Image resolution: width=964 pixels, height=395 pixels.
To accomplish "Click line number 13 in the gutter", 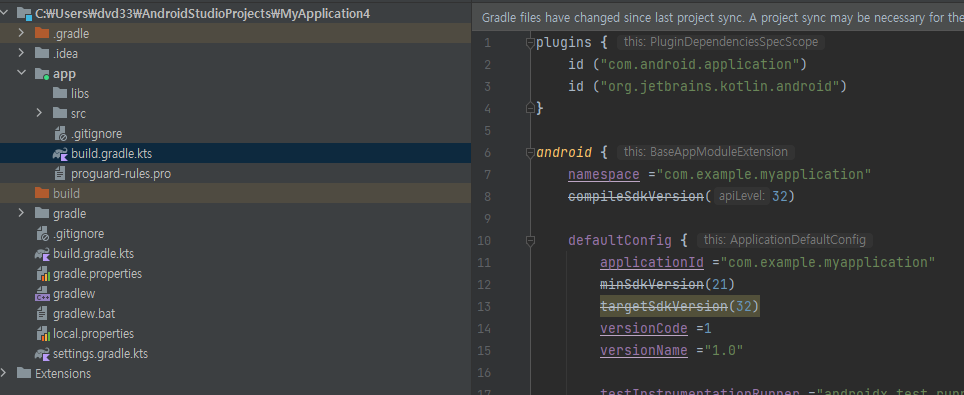I will point(484,306).
